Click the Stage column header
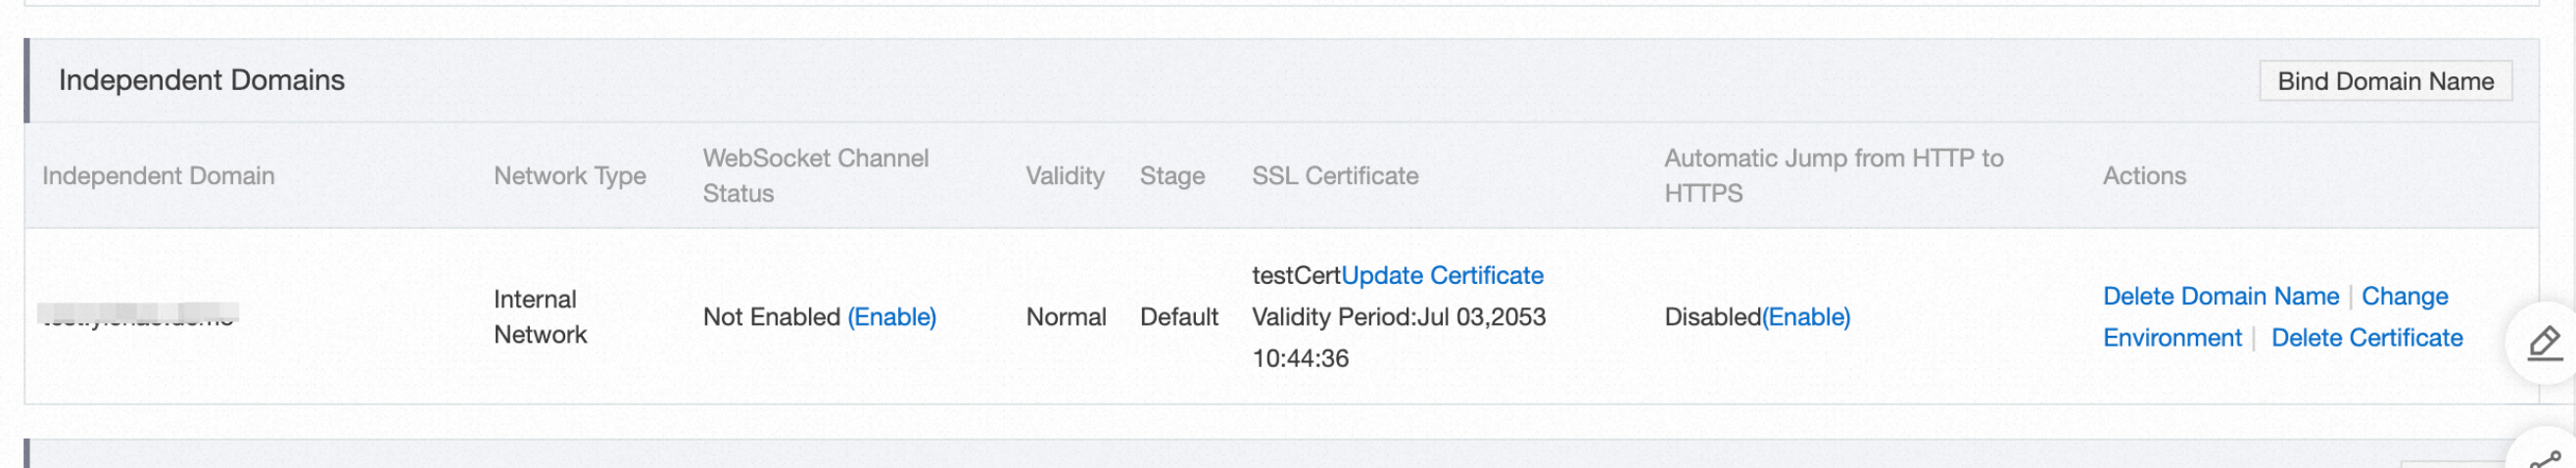Image resolution: width=2576 pixels, height=468 pixels. tap(1171, 176)
